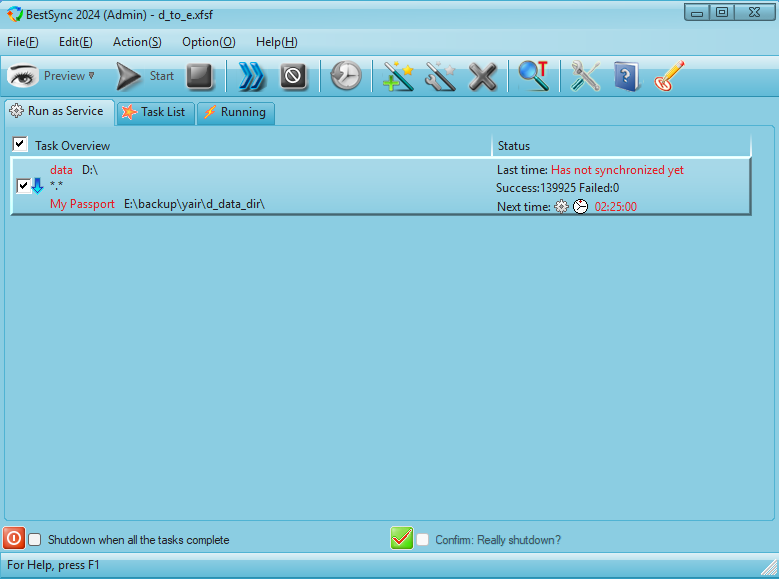Click the magnifier with red T icon
This screenshot has width=779, height=579.
pos(533,76)
